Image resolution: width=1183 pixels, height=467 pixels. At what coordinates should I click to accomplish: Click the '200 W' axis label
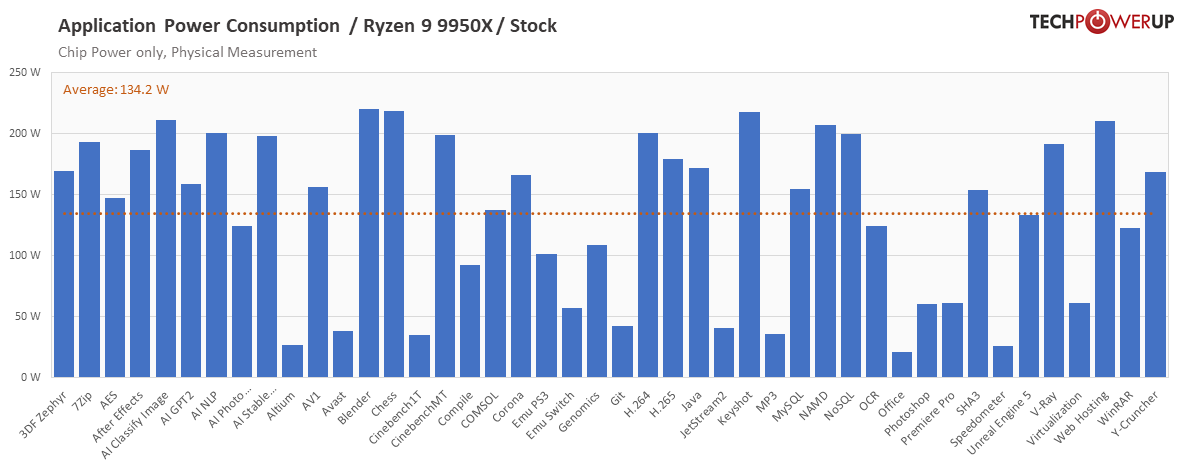(27, 134)
